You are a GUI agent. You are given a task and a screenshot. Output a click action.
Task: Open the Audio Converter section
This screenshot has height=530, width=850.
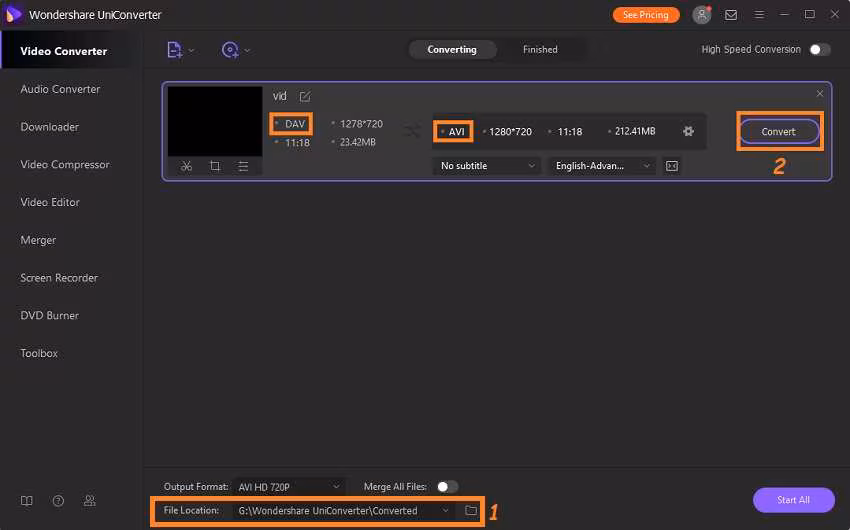click(x=60, y=89)
